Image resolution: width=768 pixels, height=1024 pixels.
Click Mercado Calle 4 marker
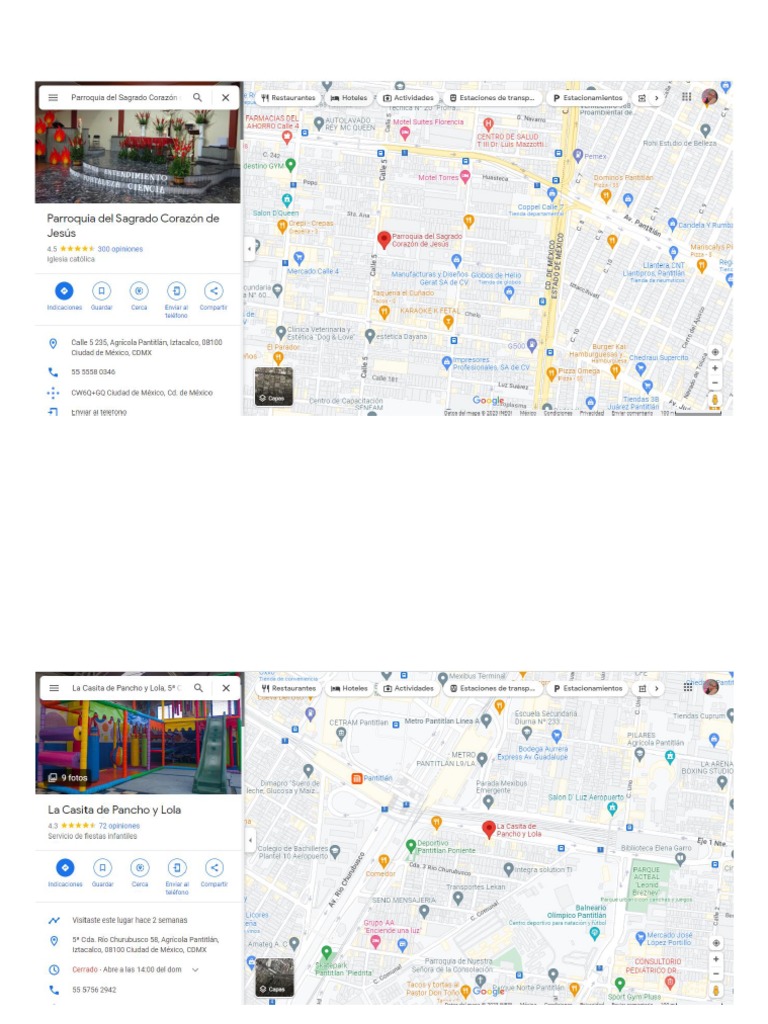pos(298,258)
